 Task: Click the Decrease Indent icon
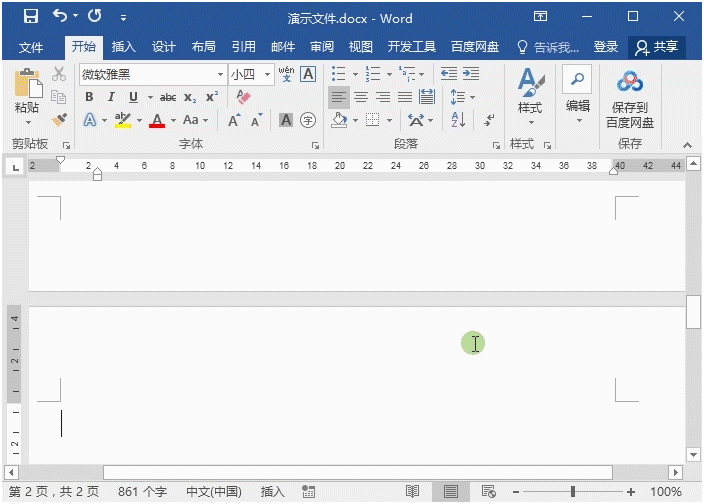[449, 73]
